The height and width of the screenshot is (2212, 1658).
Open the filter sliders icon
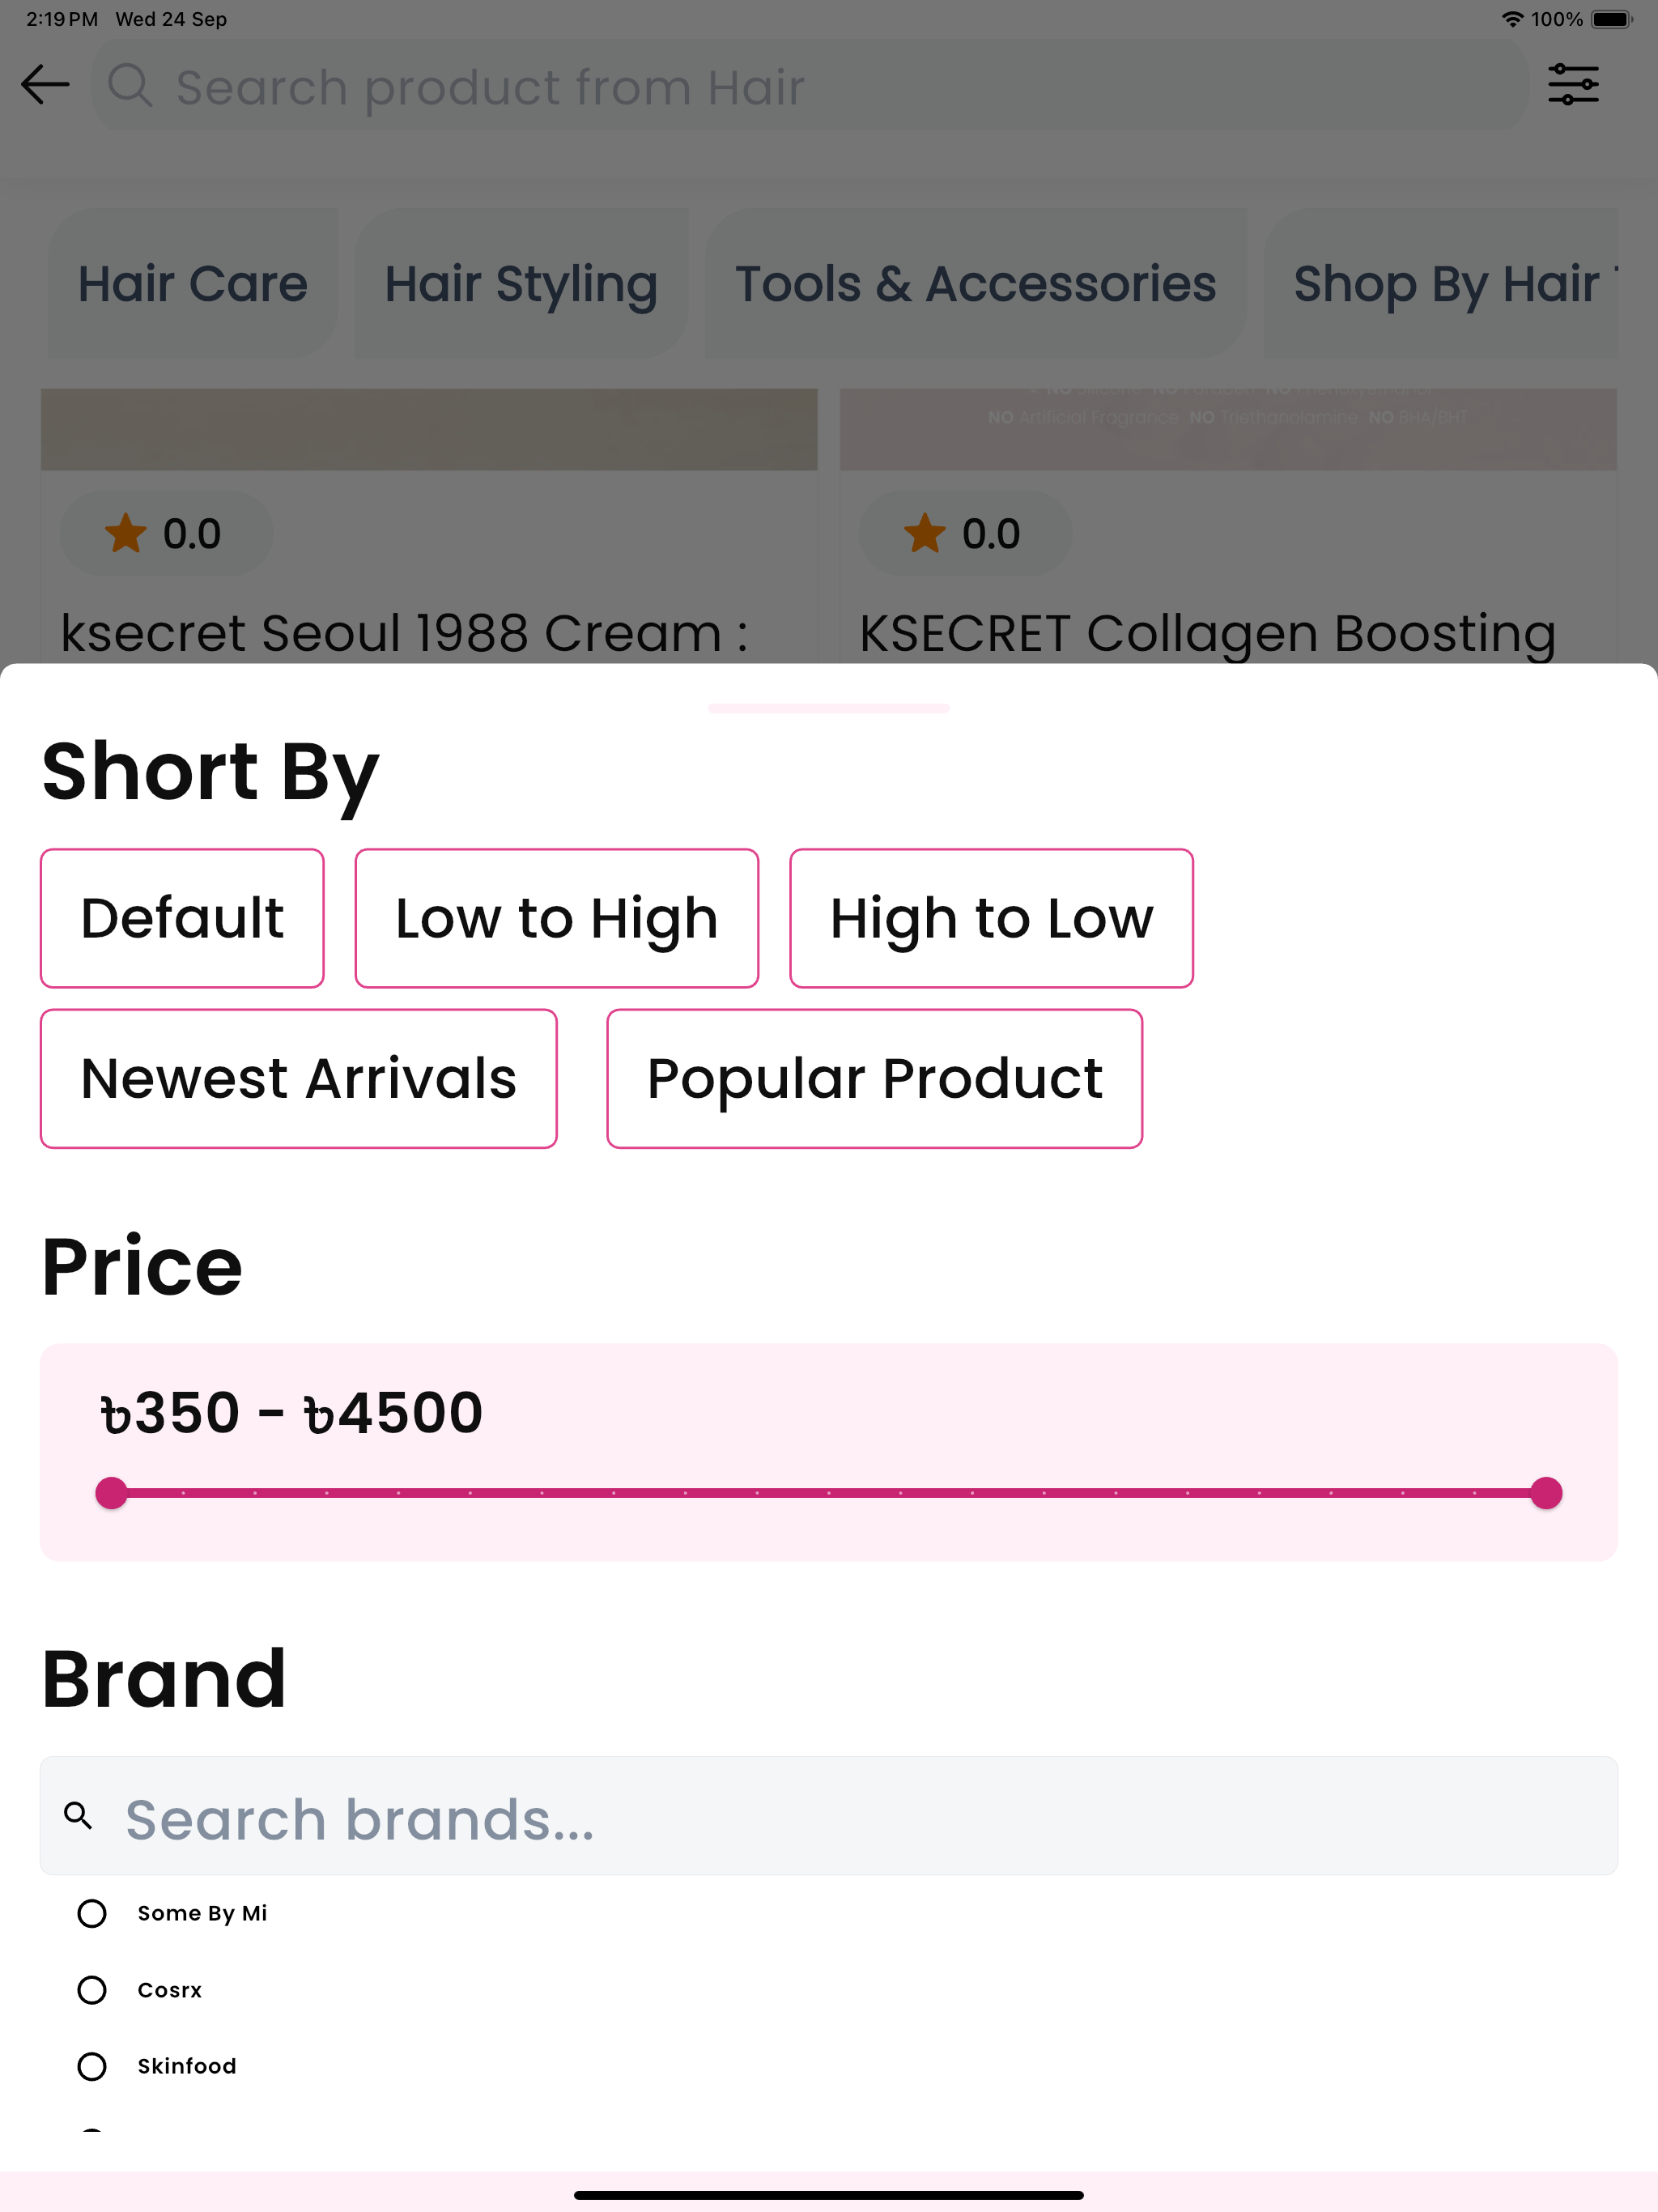coord(1573,85)
